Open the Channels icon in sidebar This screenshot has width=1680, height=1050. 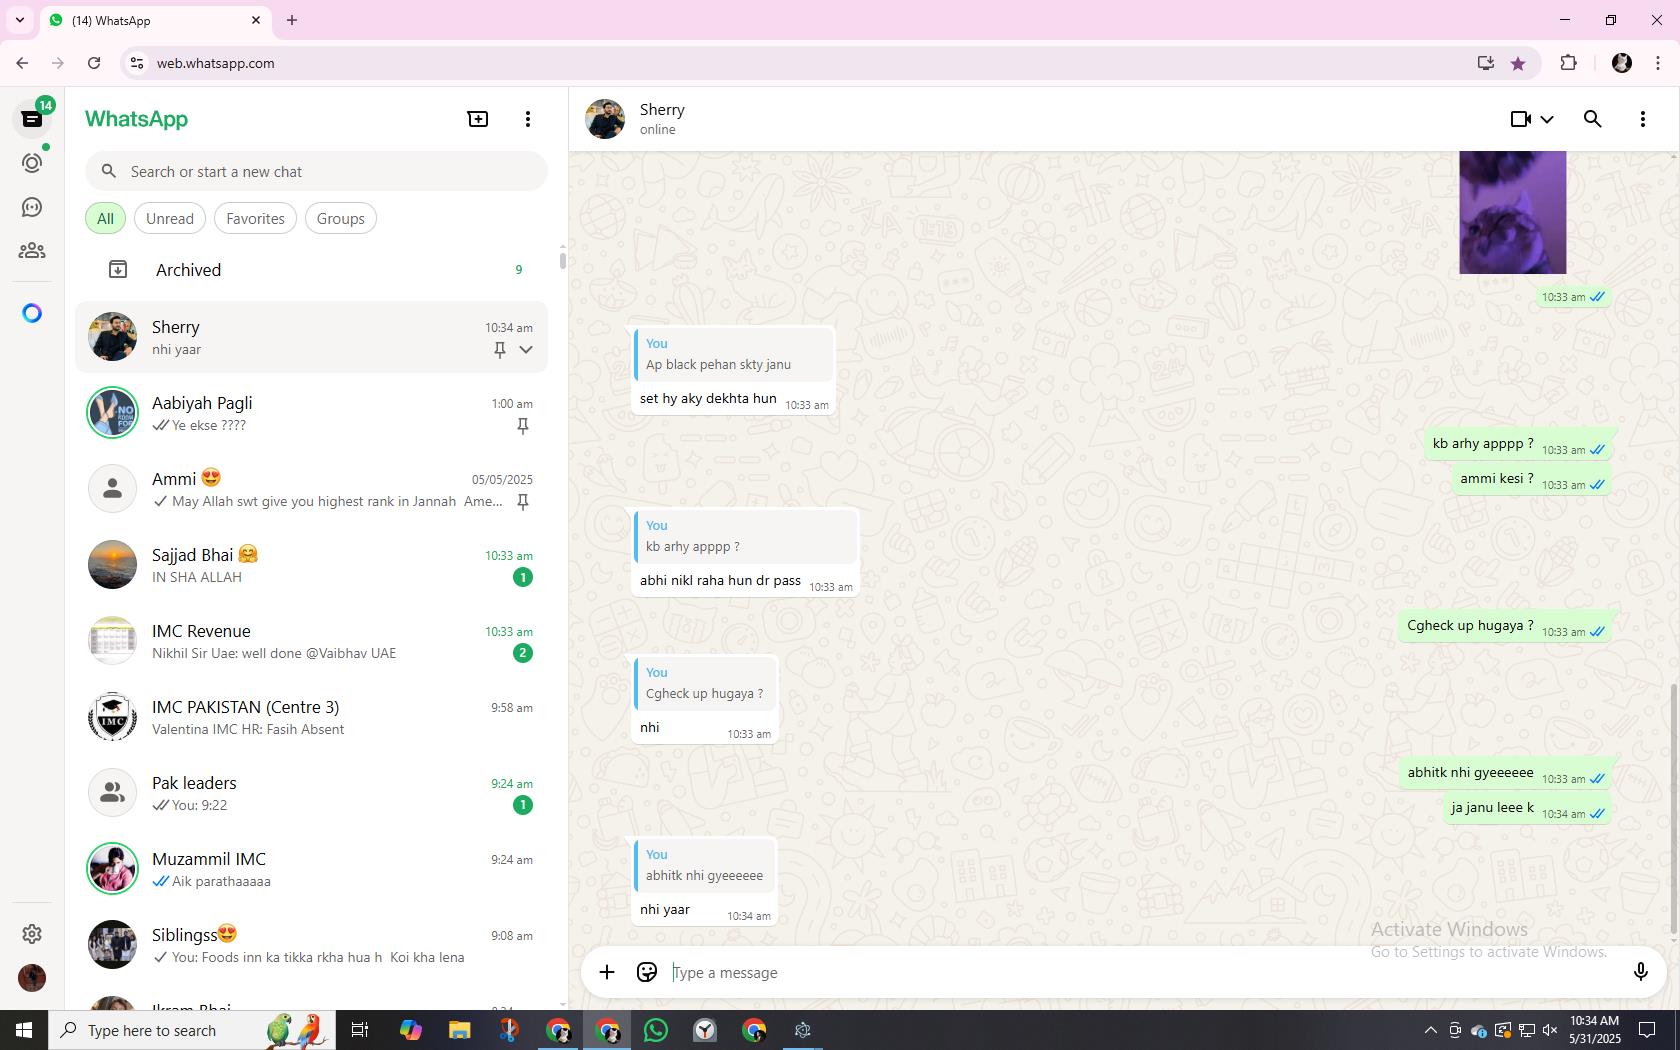point(32,207)
